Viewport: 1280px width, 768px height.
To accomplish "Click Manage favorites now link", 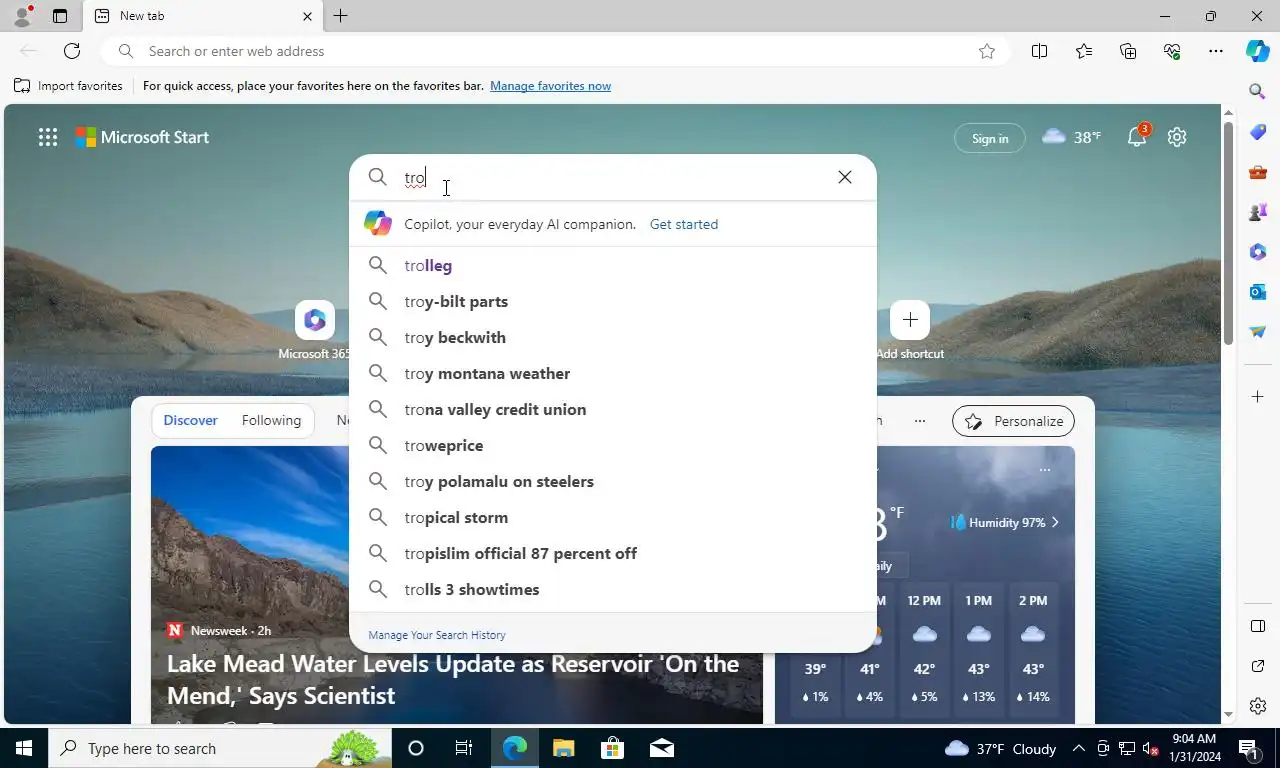I will pos(550,86).
